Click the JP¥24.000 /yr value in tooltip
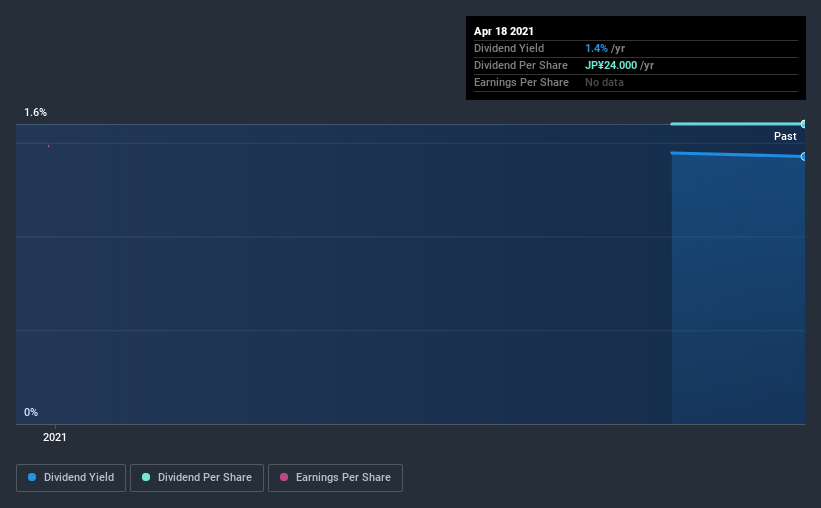821x508 pixels. [x=619, y=65]
